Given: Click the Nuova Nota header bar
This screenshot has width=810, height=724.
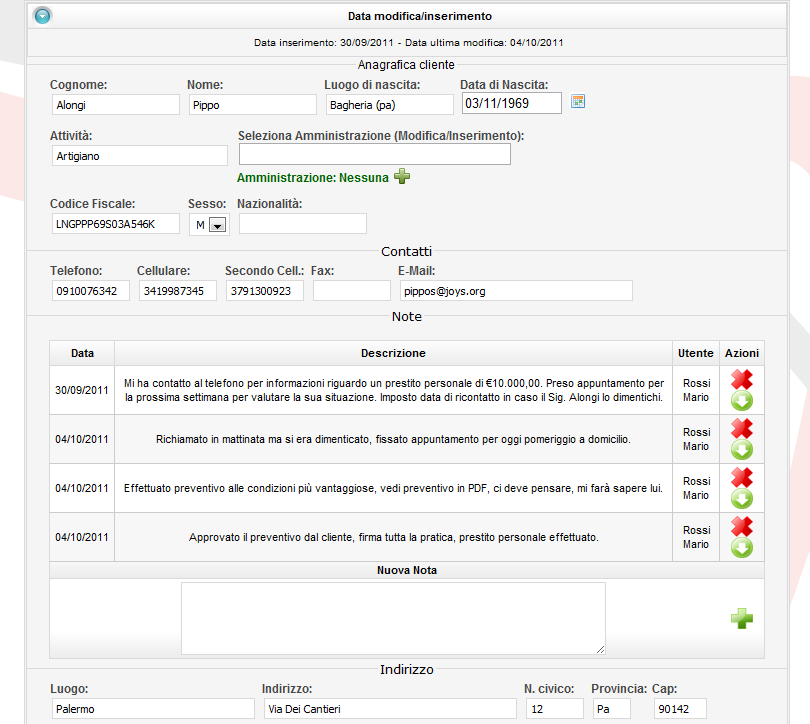Looking at the screenshot, I should click(407, 570).
